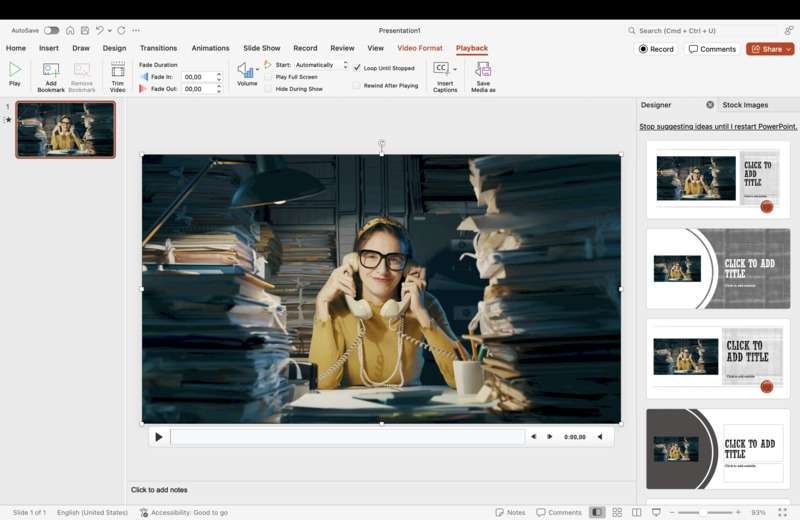Select slide 1 thumbnail
The height and width of the screenshot is (520, 800).
(x=66, y=129)
